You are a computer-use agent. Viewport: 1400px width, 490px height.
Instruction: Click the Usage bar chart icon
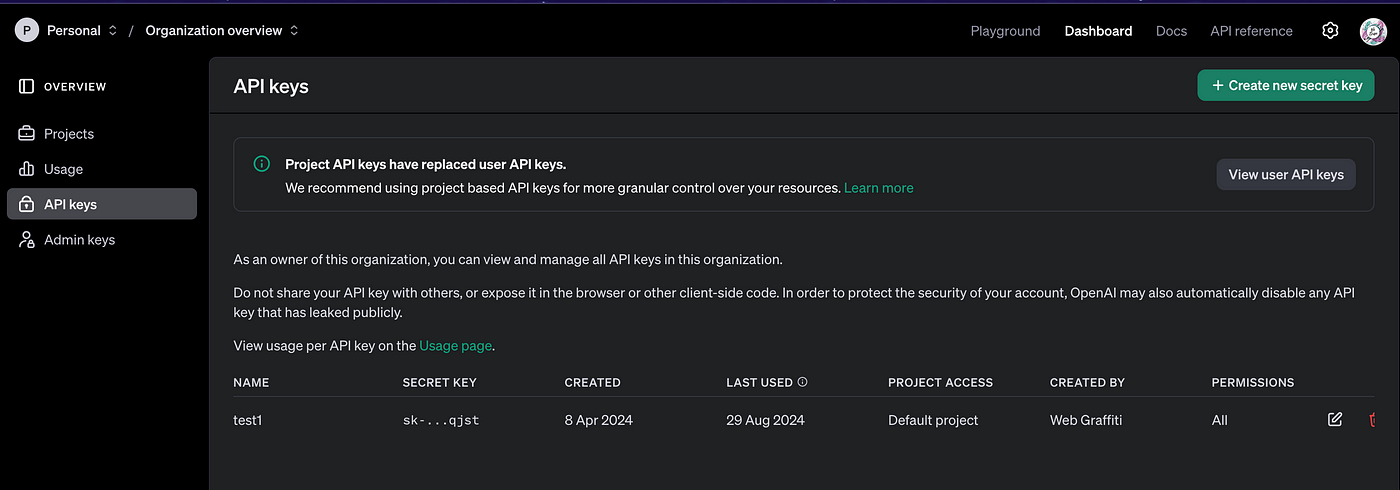point(27,169)
